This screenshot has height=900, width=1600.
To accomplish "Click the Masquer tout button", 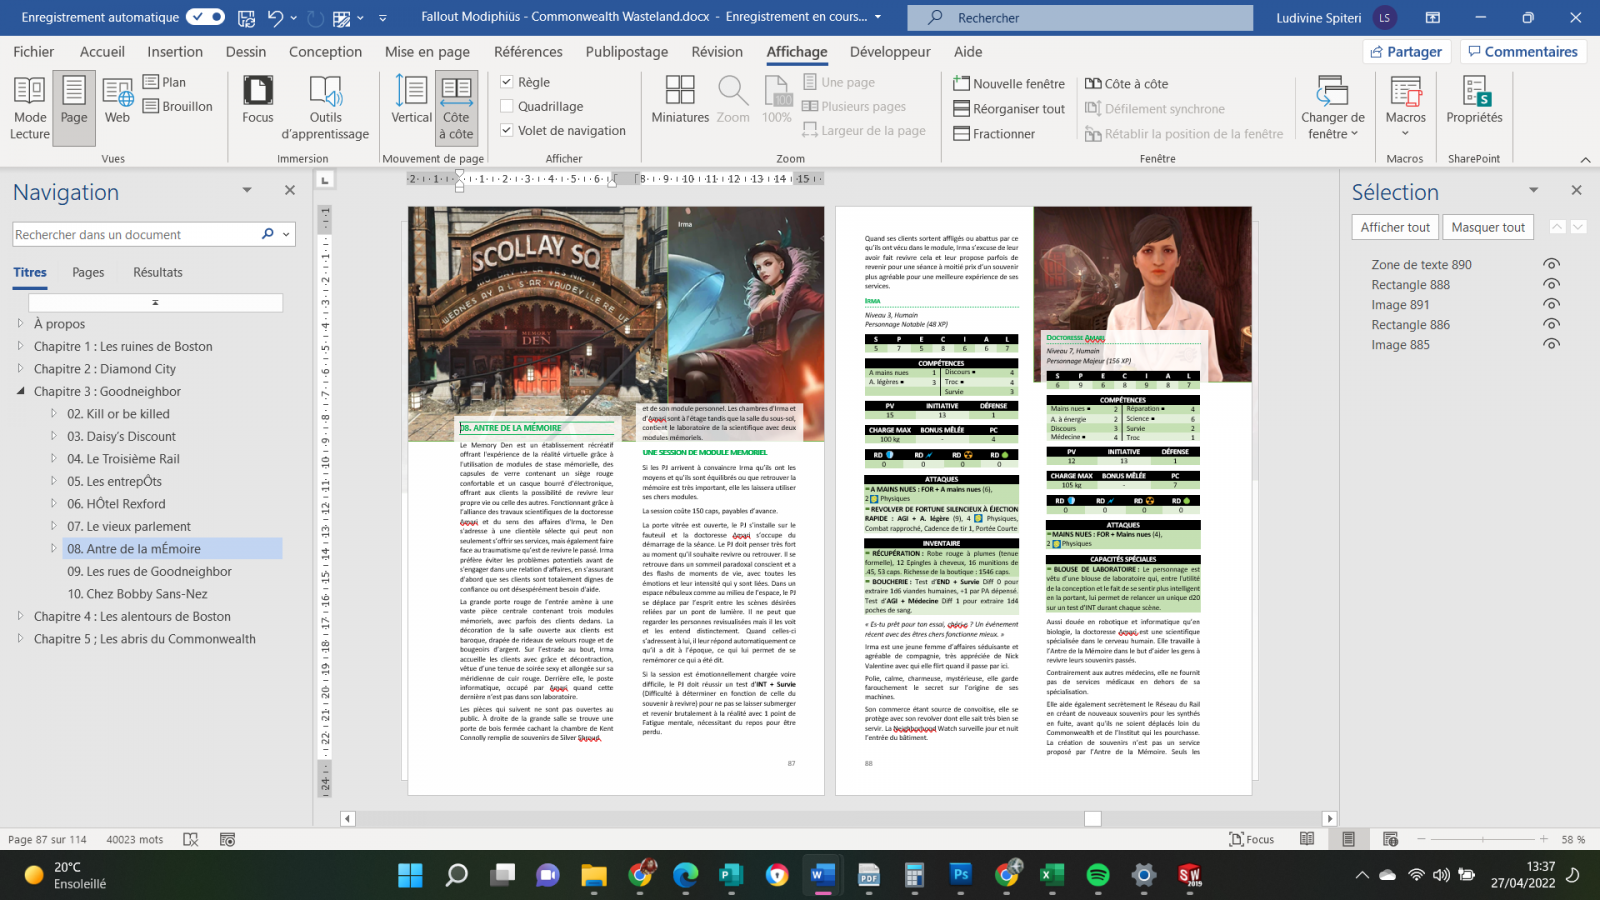I will (x=1488, y=227).
